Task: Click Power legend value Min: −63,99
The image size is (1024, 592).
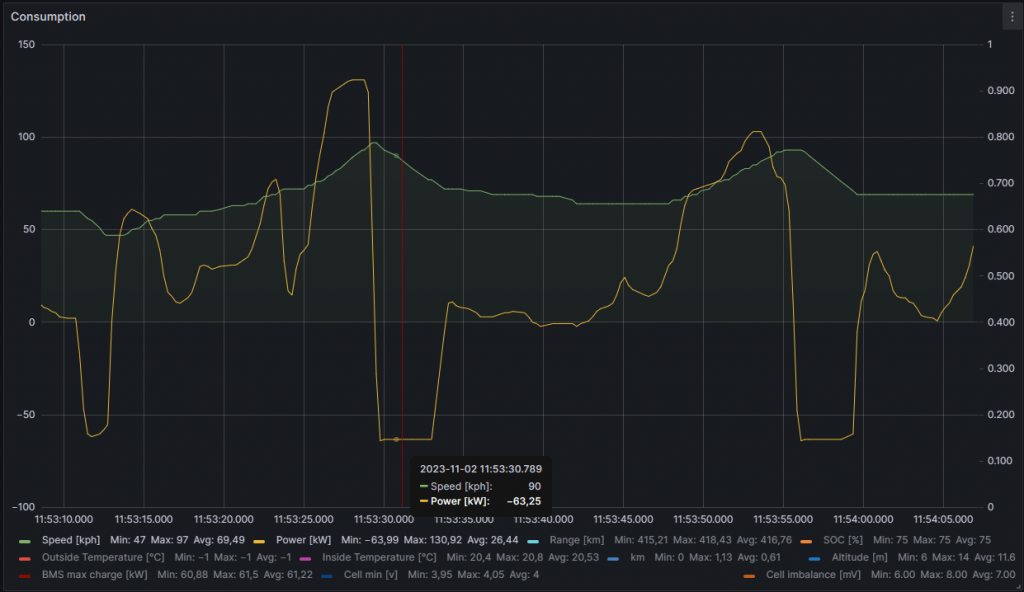Action: 370,540
